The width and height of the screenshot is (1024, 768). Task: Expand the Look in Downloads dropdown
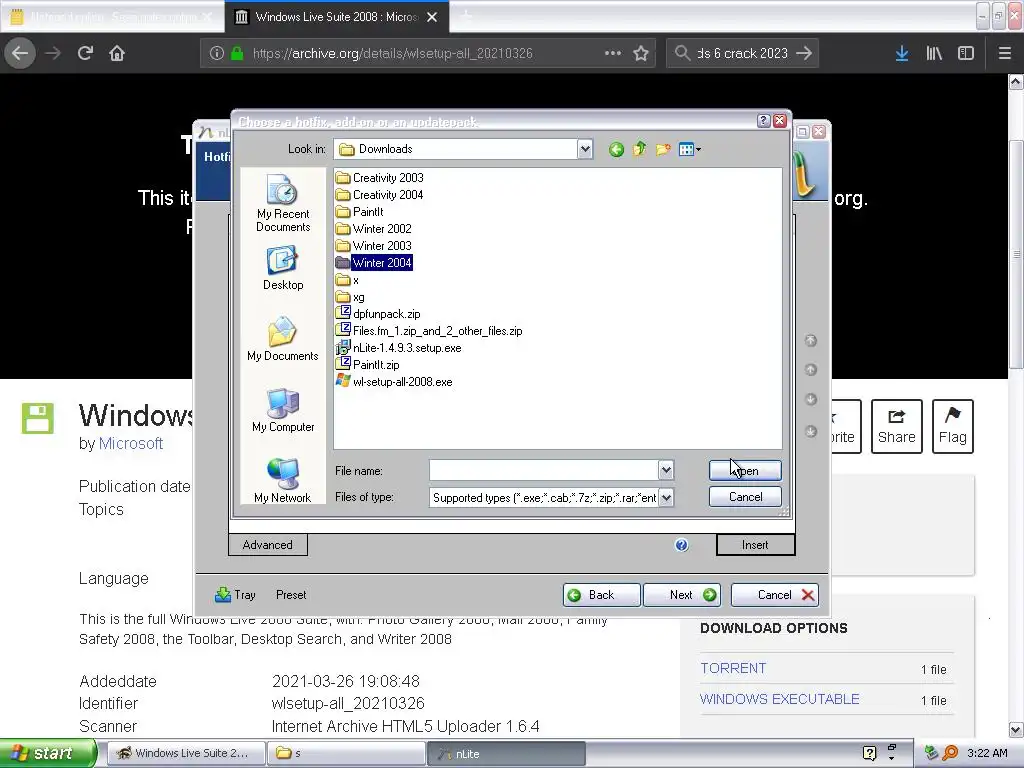[x=584, y=149]
